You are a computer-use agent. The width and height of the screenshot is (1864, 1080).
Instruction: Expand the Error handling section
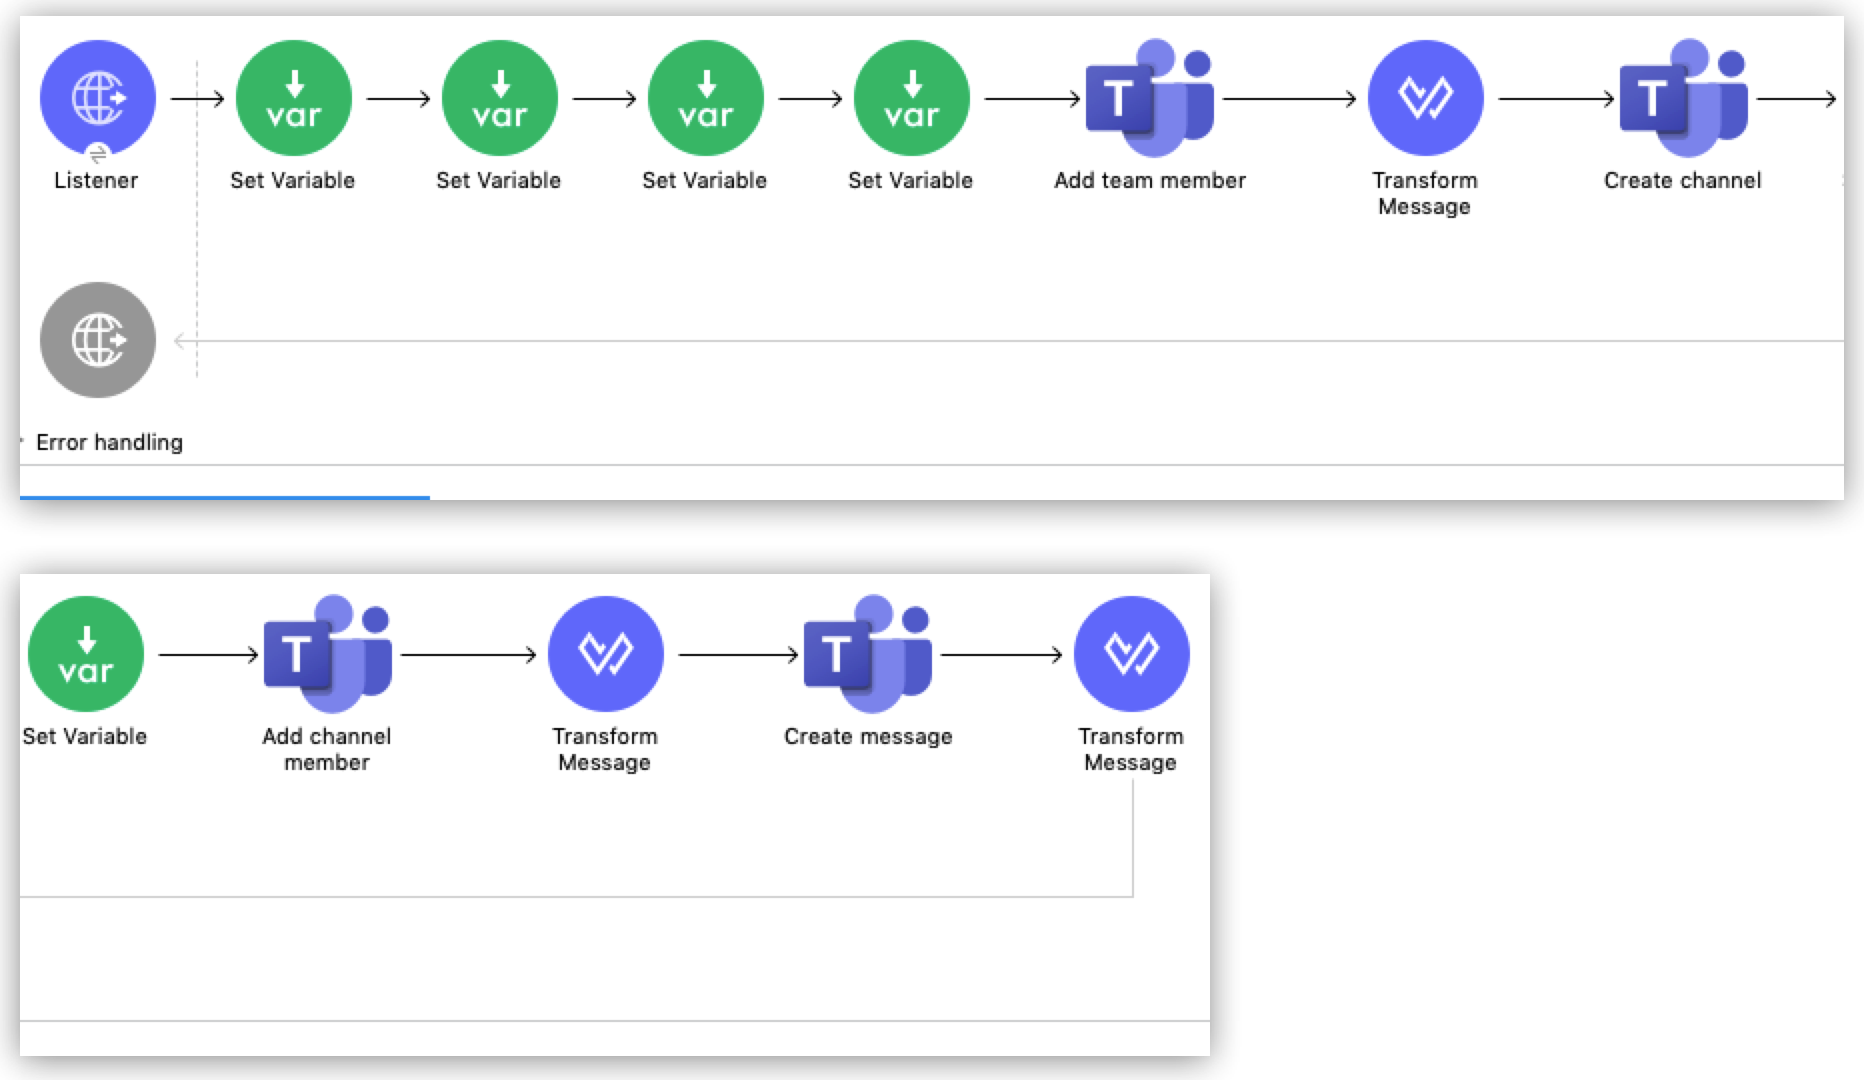pyautogui.click(x=23, y=441)
